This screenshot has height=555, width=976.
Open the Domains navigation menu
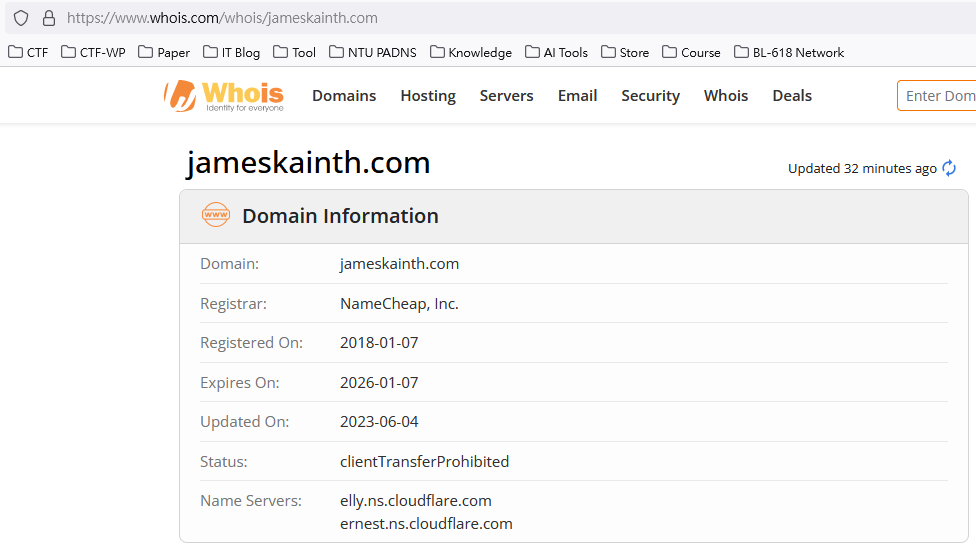point(344,96)
